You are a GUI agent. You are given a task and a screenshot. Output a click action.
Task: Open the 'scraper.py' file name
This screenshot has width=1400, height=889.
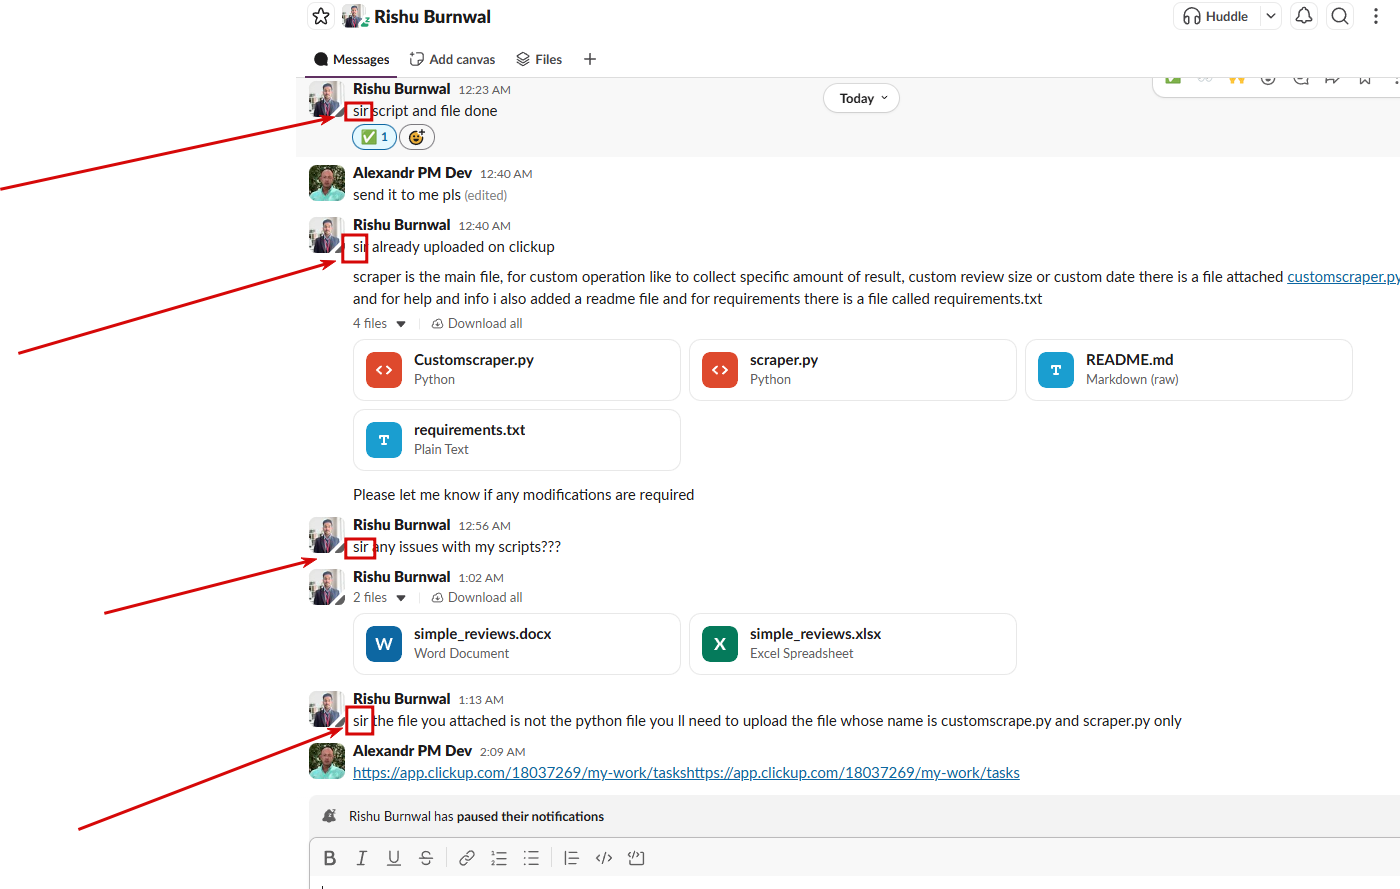pos(784,360)
